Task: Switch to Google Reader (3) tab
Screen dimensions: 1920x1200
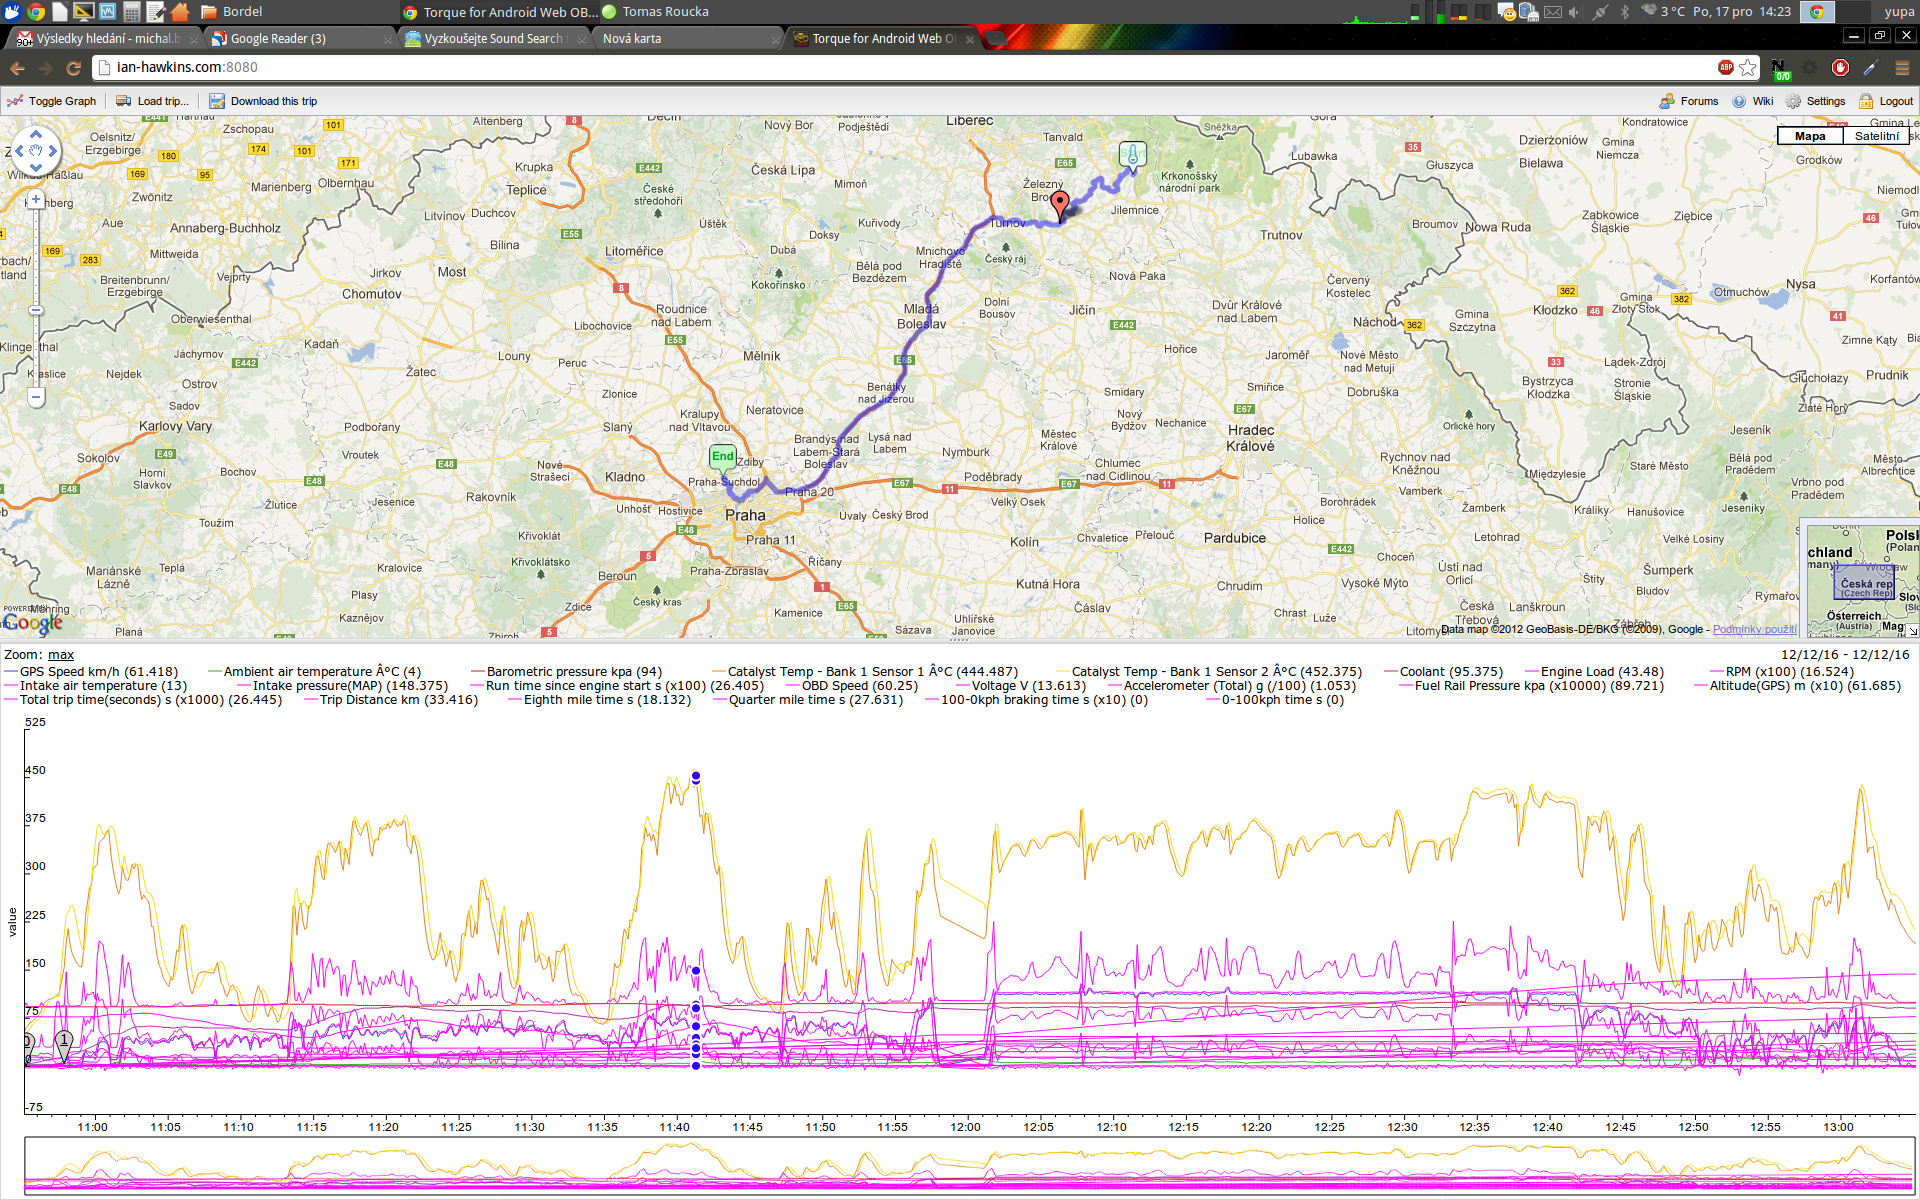Action: (x=300, y=39)
